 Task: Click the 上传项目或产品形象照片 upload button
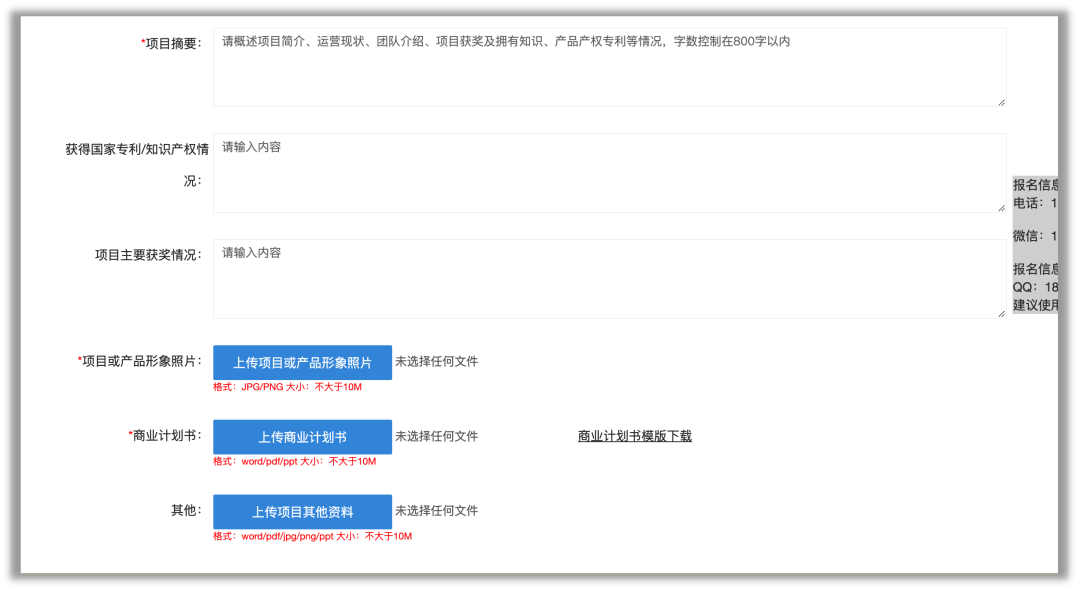pos(302,362)
